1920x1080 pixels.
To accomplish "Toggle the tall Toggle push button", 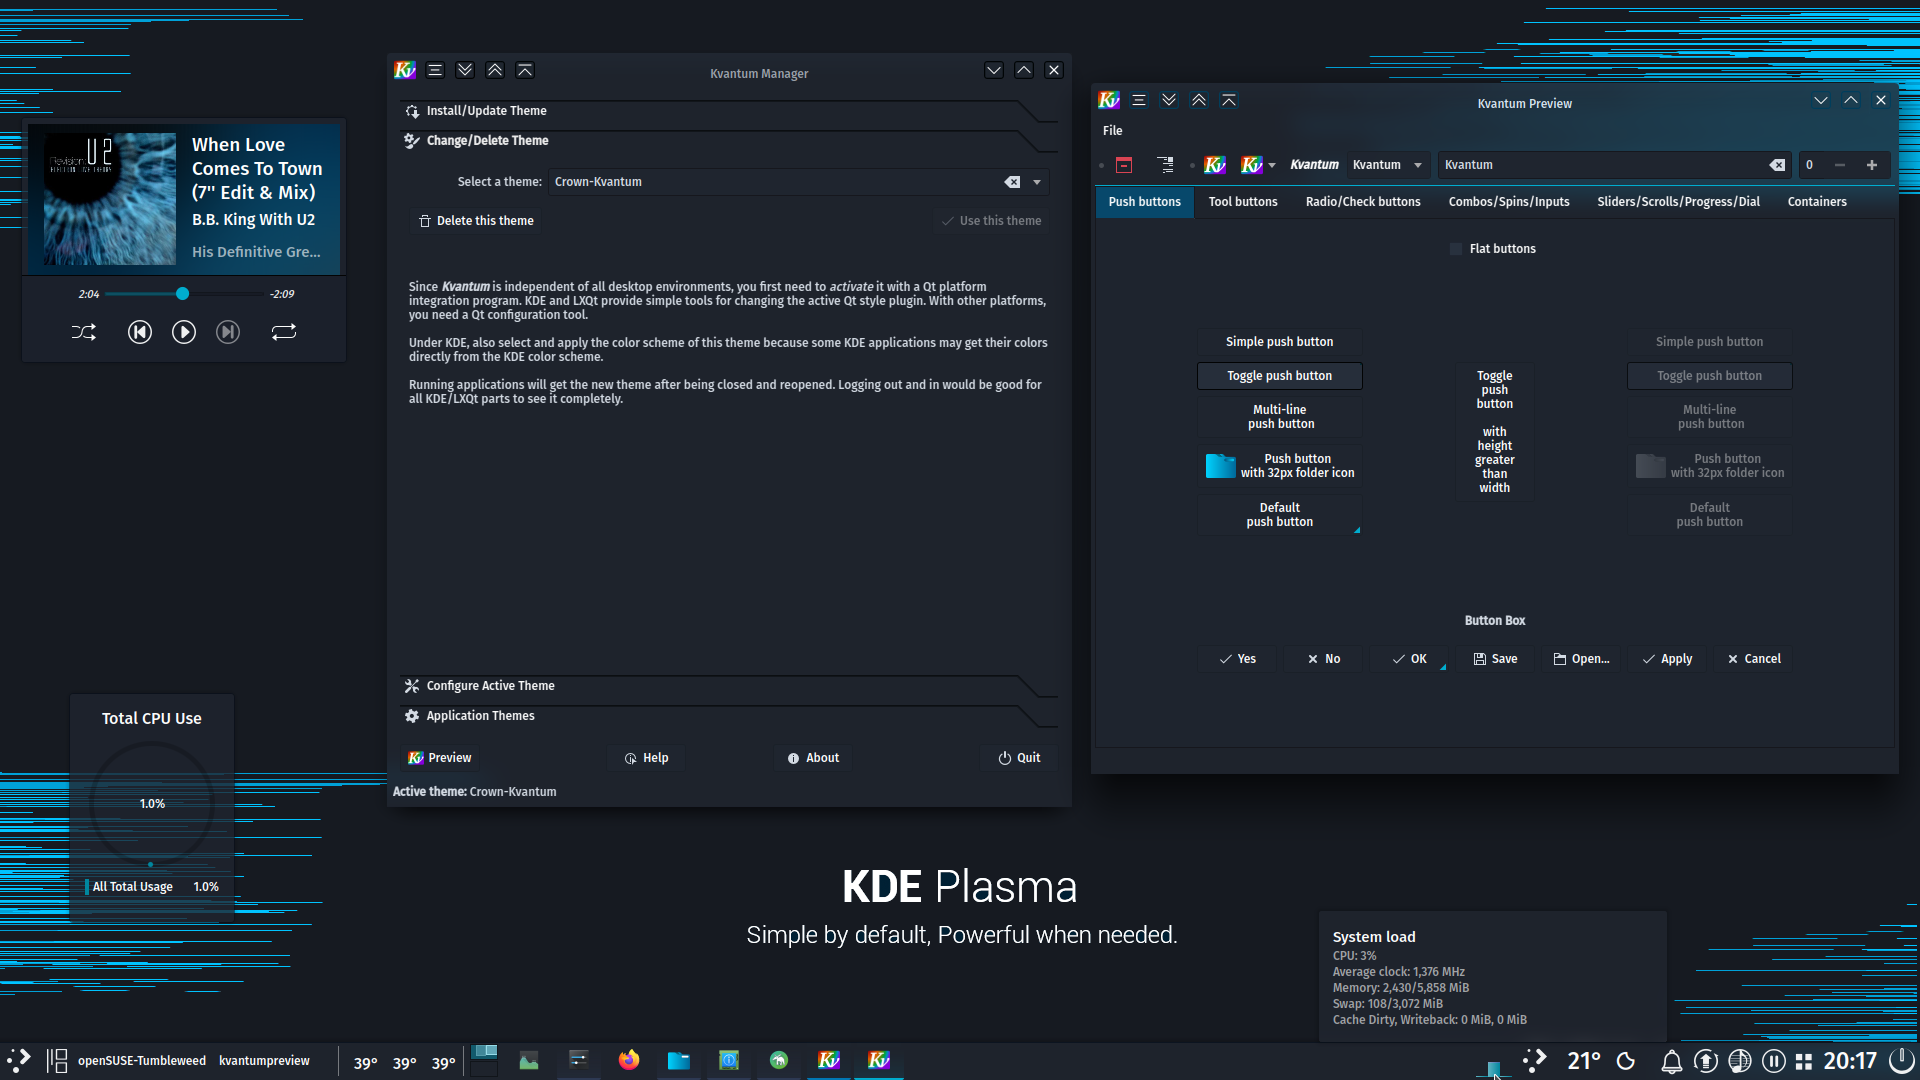I will [1495, 432].
